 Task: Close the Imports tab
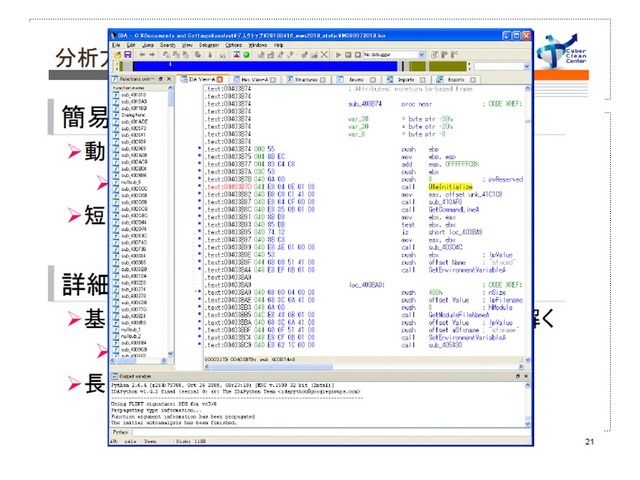point(422,80)
